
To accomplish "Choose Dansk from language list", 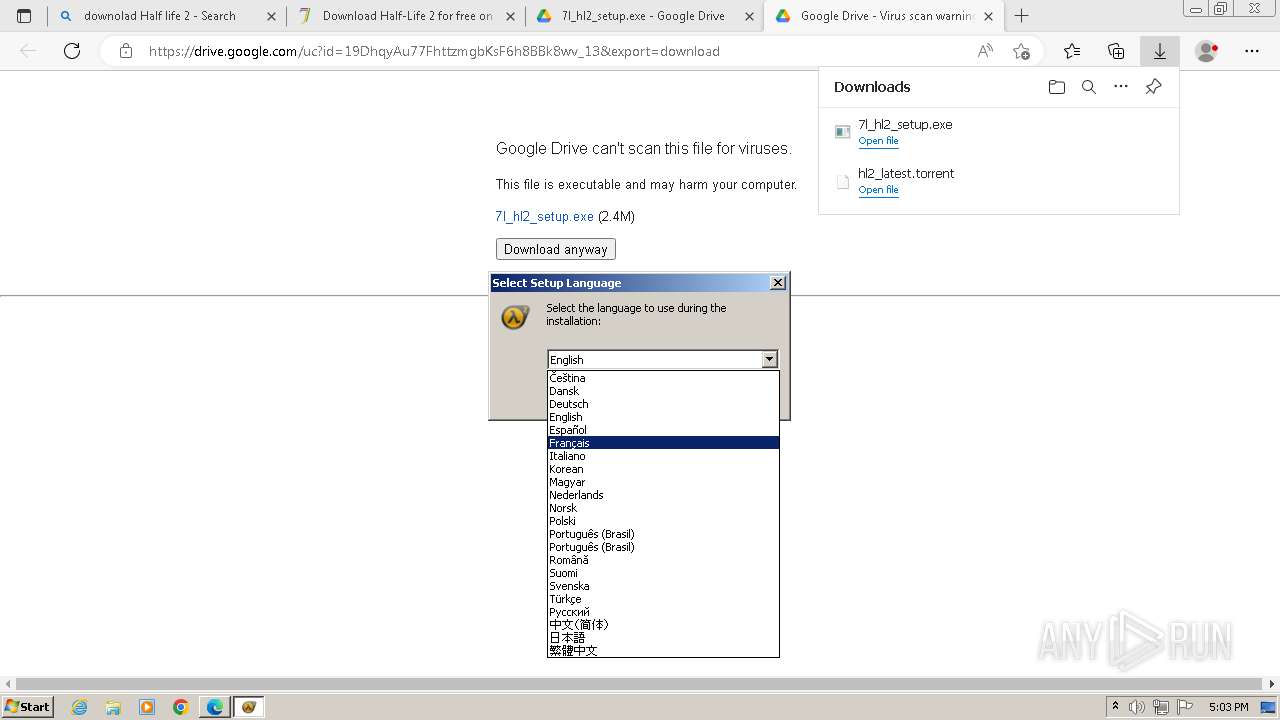I will point(663,391).
